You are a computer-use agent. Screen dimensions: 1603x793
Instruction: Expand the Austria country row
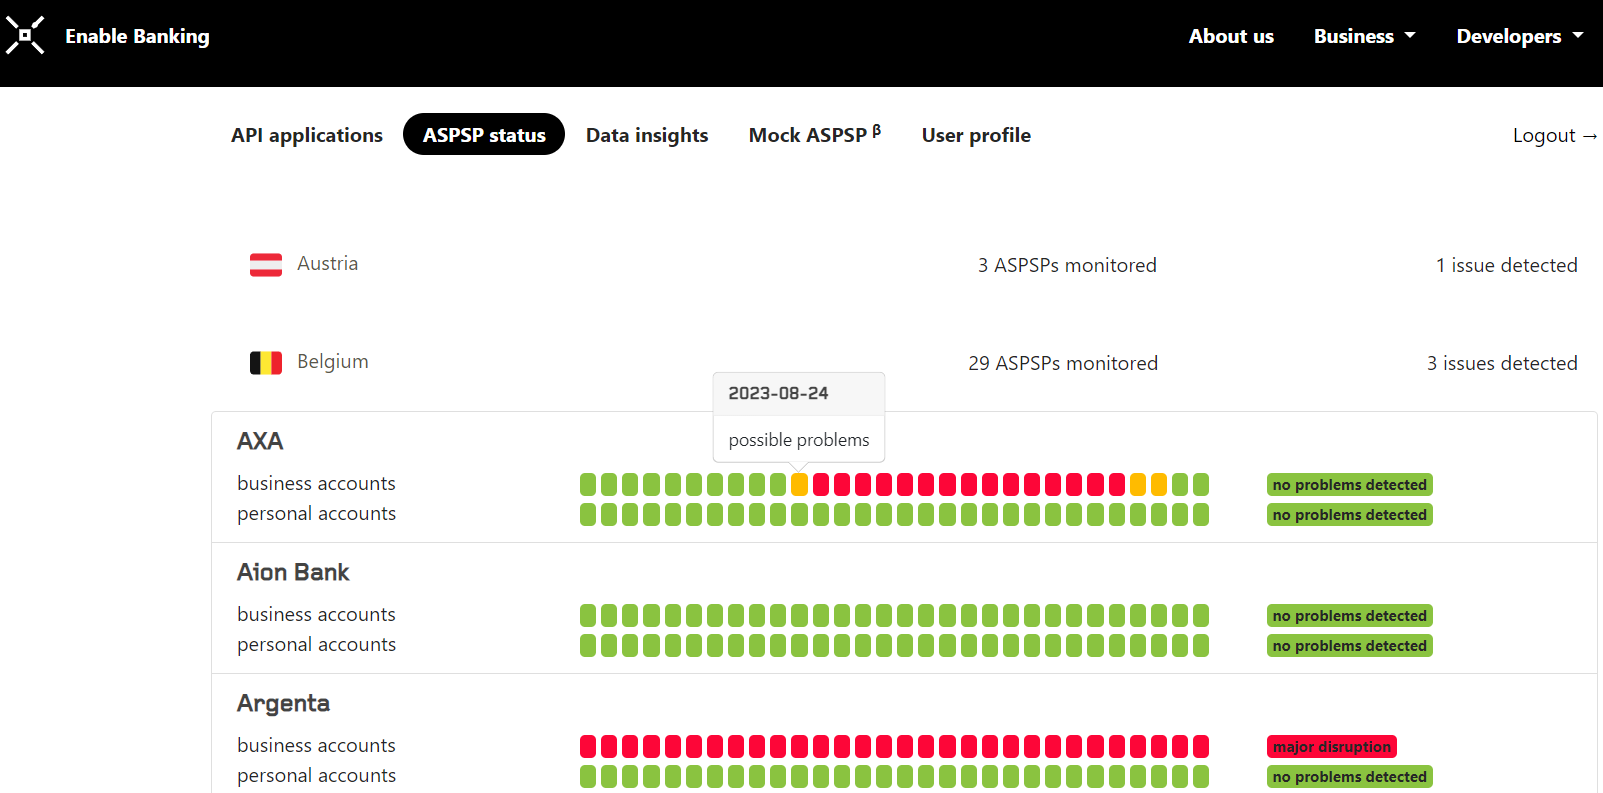click(904, 264)
